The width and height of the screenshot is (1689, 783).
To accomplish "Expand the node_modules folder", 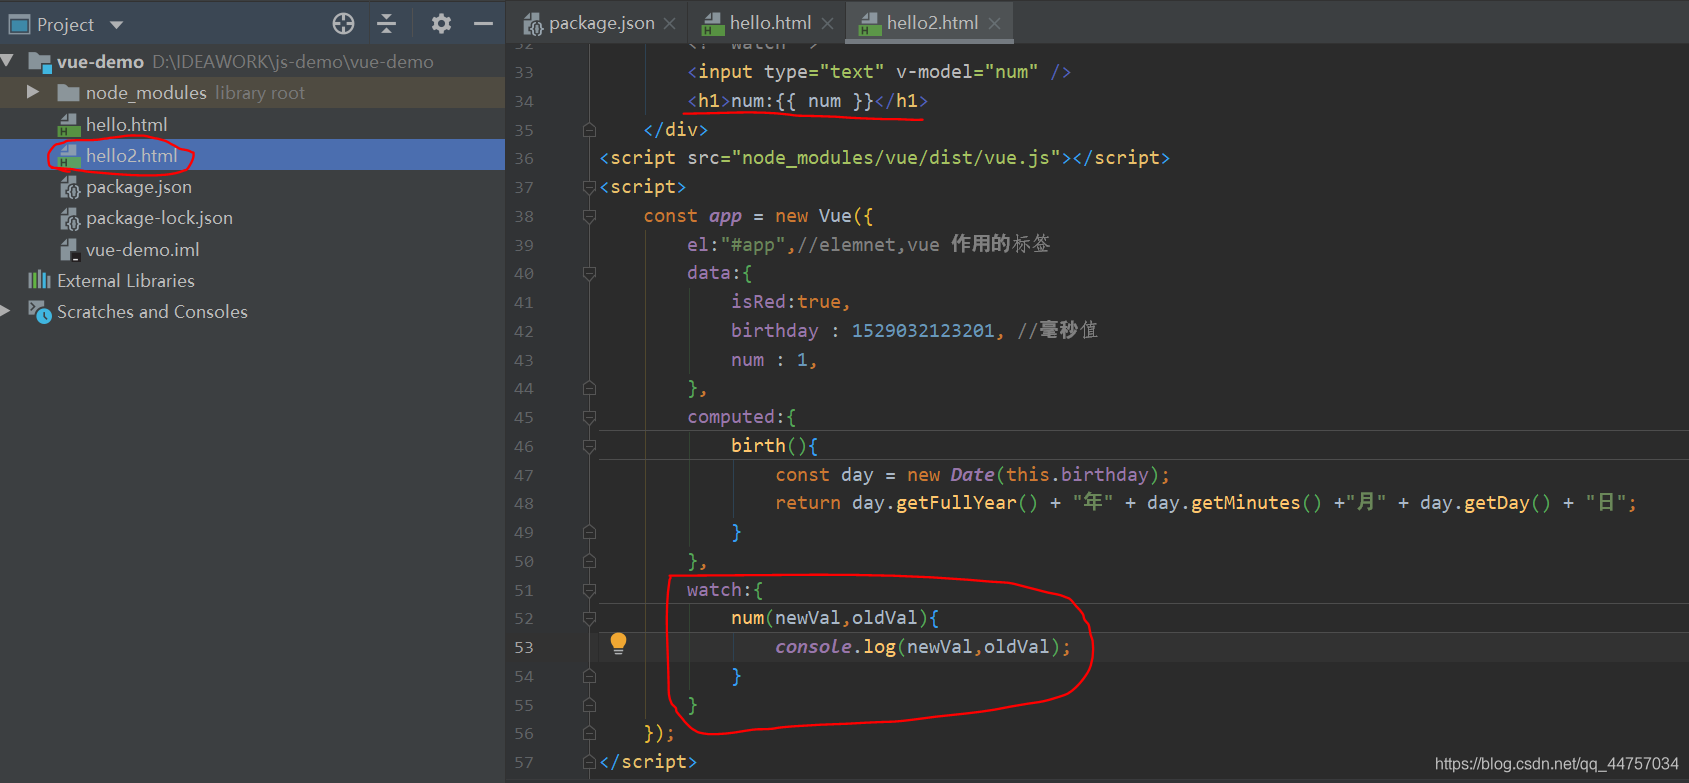I will [x=33, y=92].
